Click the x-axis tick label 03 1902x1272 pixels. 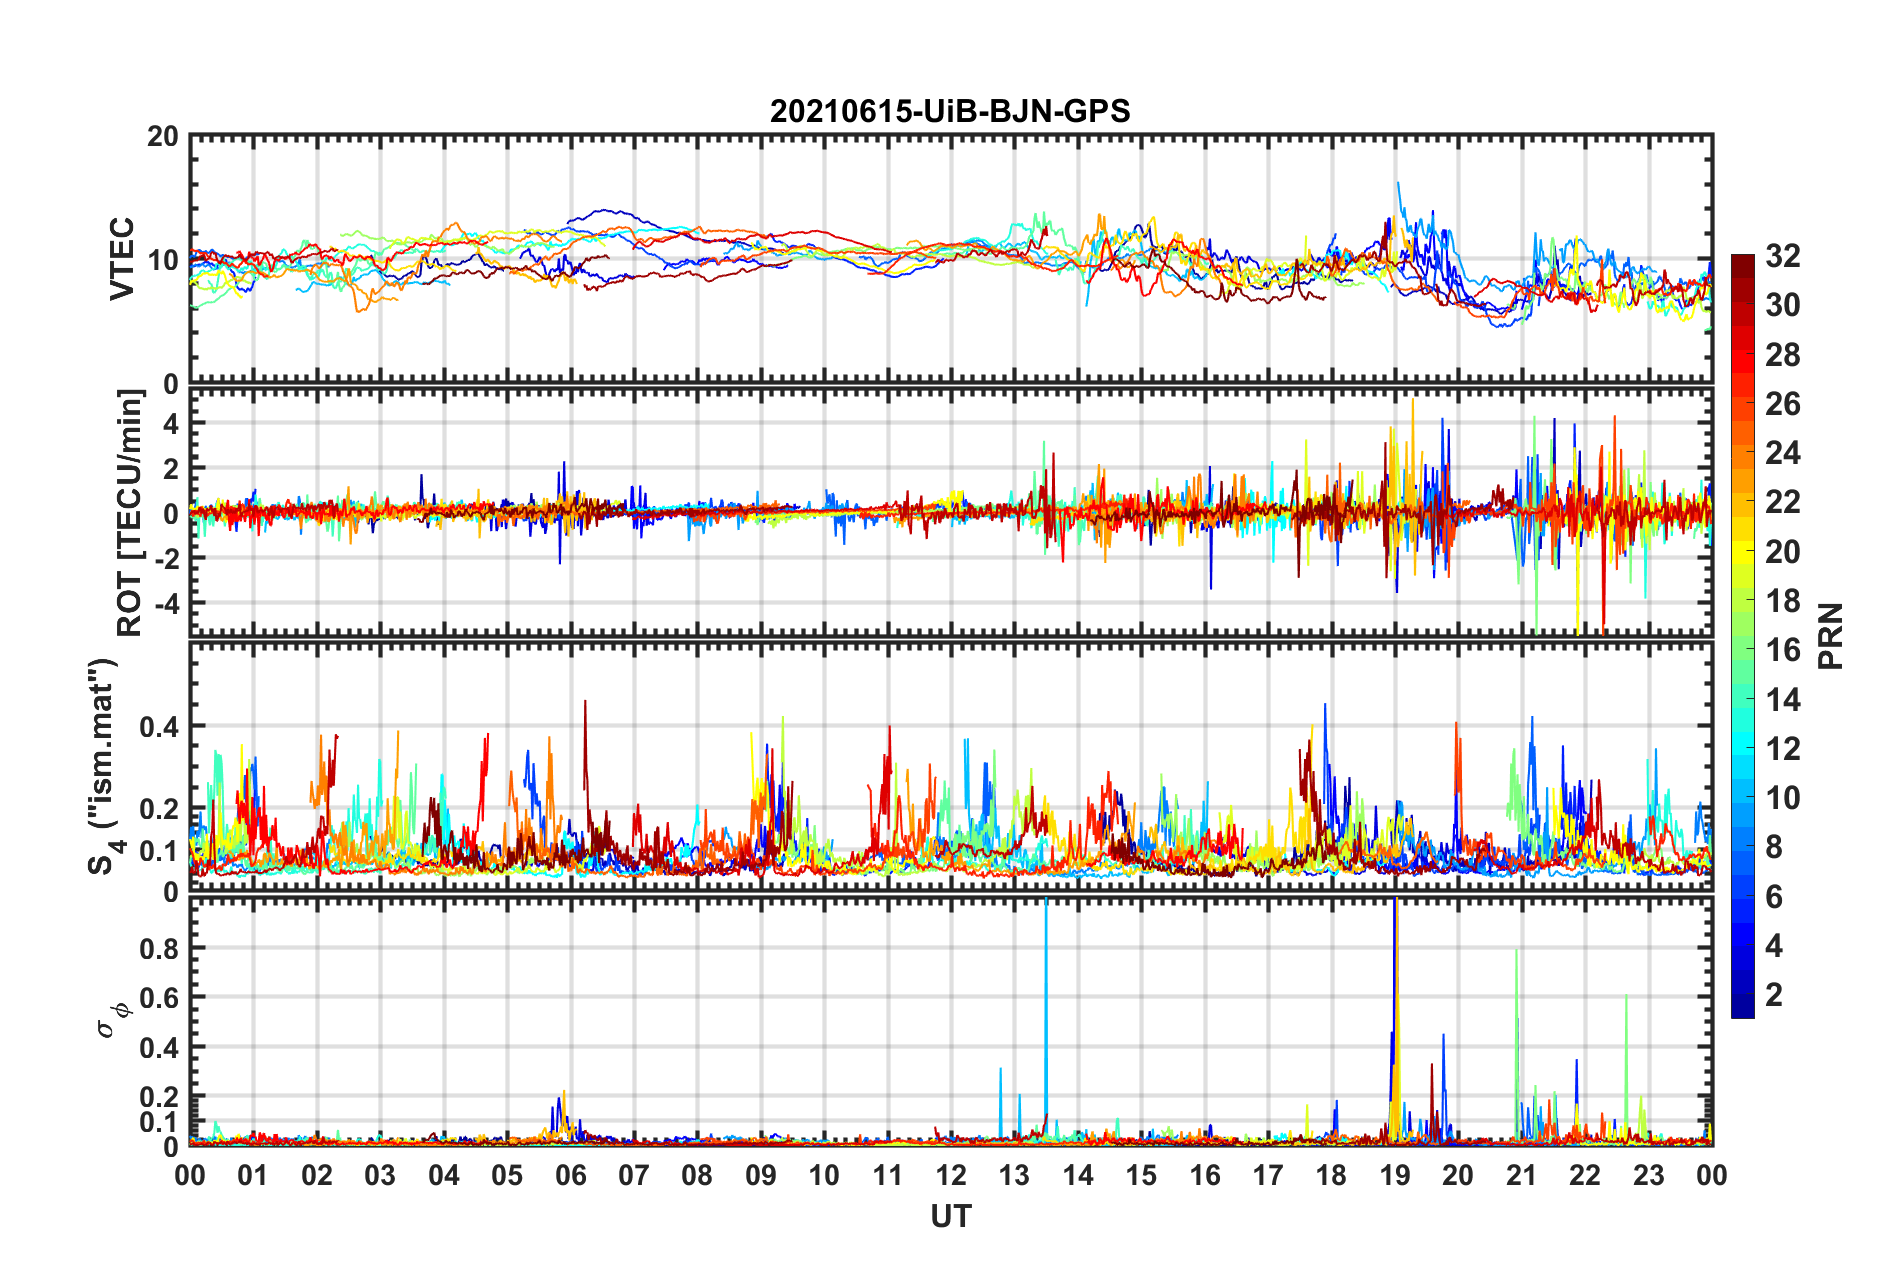pyautogui.click(x=380, y=1175)
